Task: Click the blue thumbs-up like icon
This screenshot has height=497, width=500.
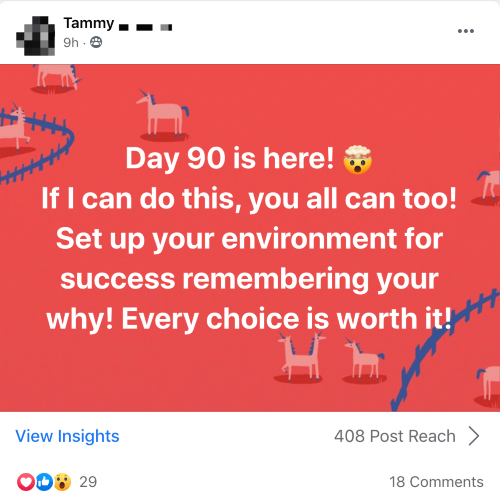Action: click(44, 482)
